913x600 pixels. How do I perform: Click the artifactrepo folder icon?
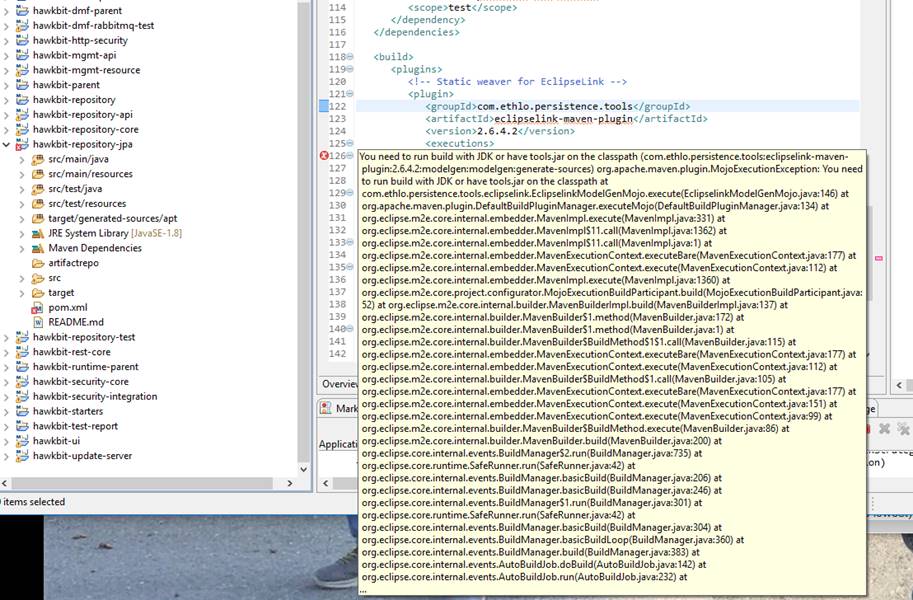pos(38,263)
